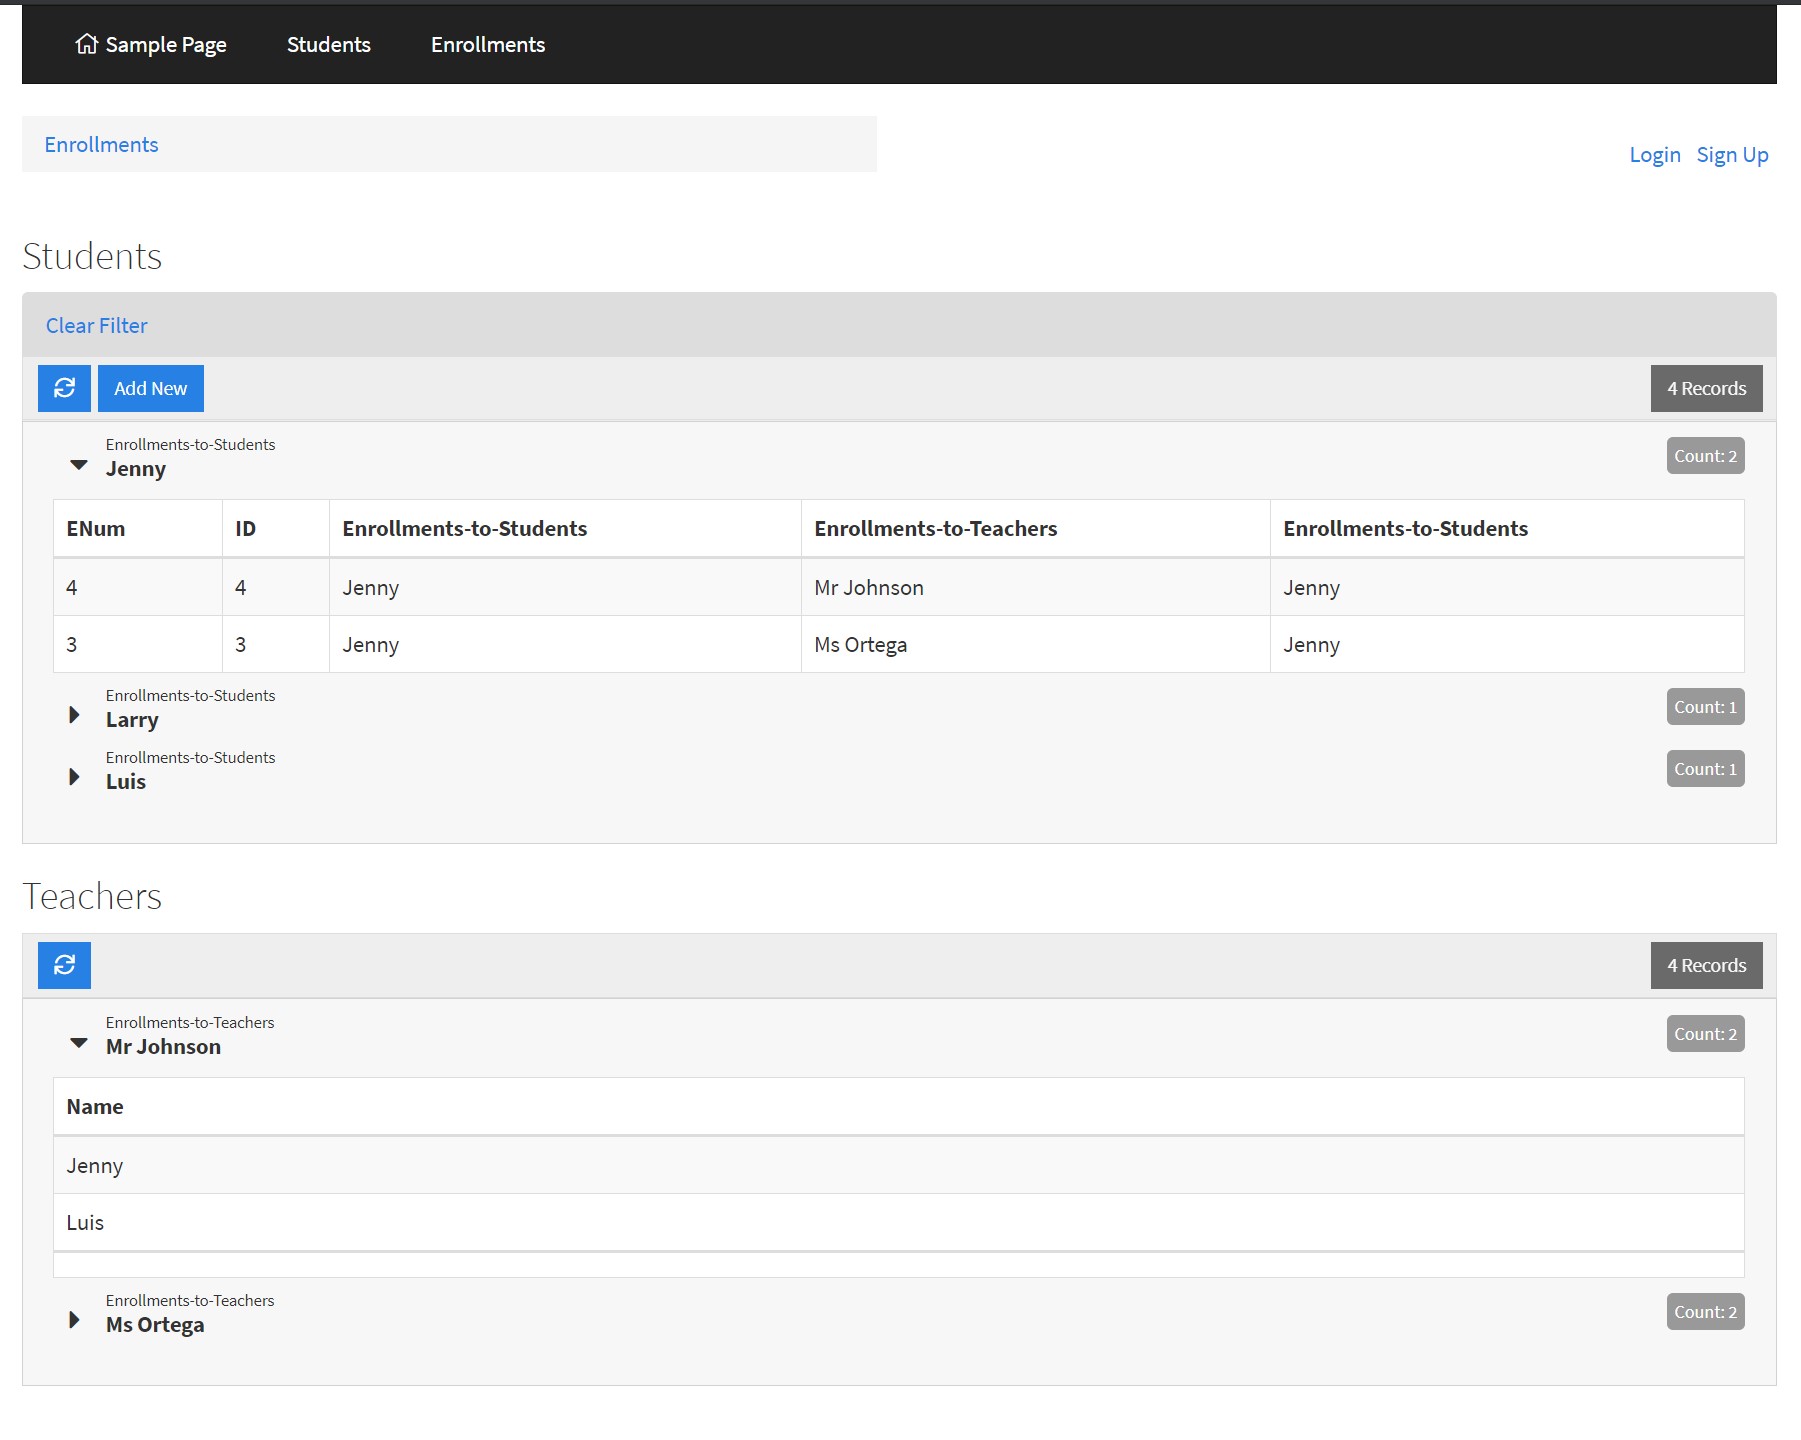Screen dimensions: 1801x1440
Task: Expand the Luis group
Action: [x=74, y=777]
